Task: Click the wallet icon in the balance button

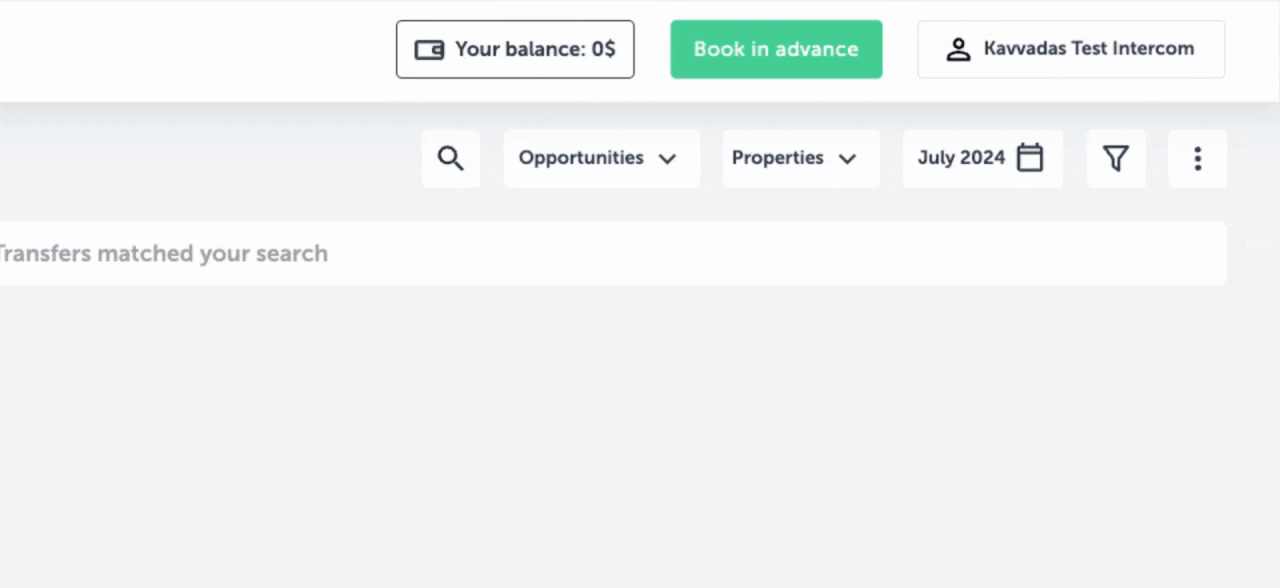Action: pyautogui.click(x=429, y=49)
